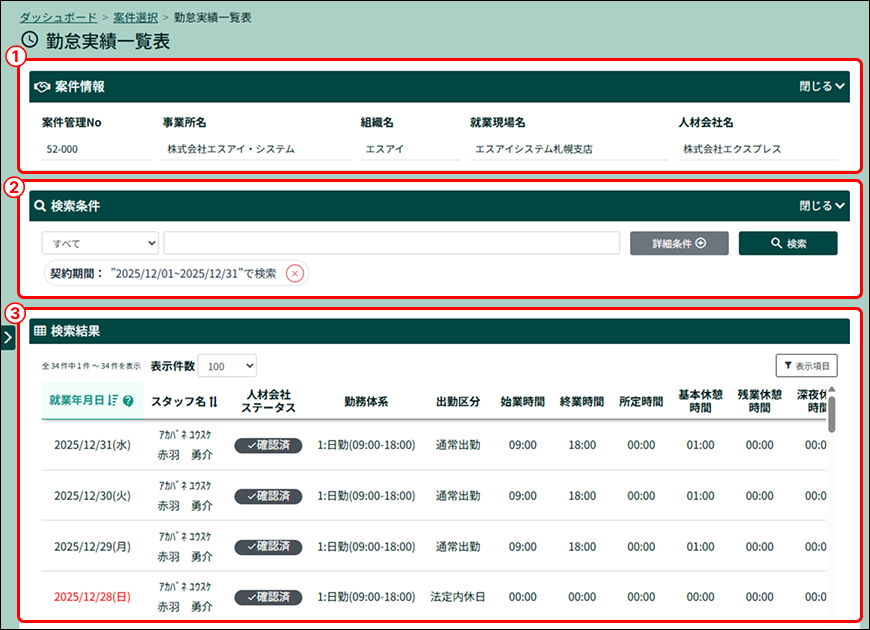Image resolution: width=870 pixels, height=630 pixels.
Task: Click the 確認済 badge for 2025/12/30 row
Action: (269, 496)
